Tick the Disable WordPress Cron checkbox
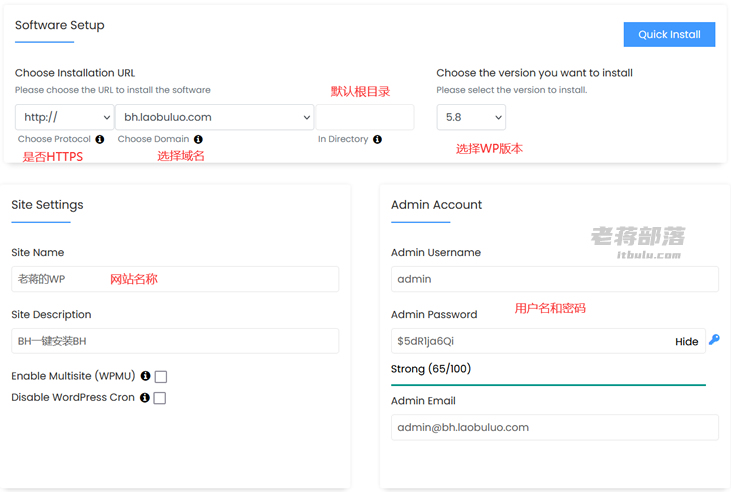This screenshot has height=492, width=731. point(160,398)
